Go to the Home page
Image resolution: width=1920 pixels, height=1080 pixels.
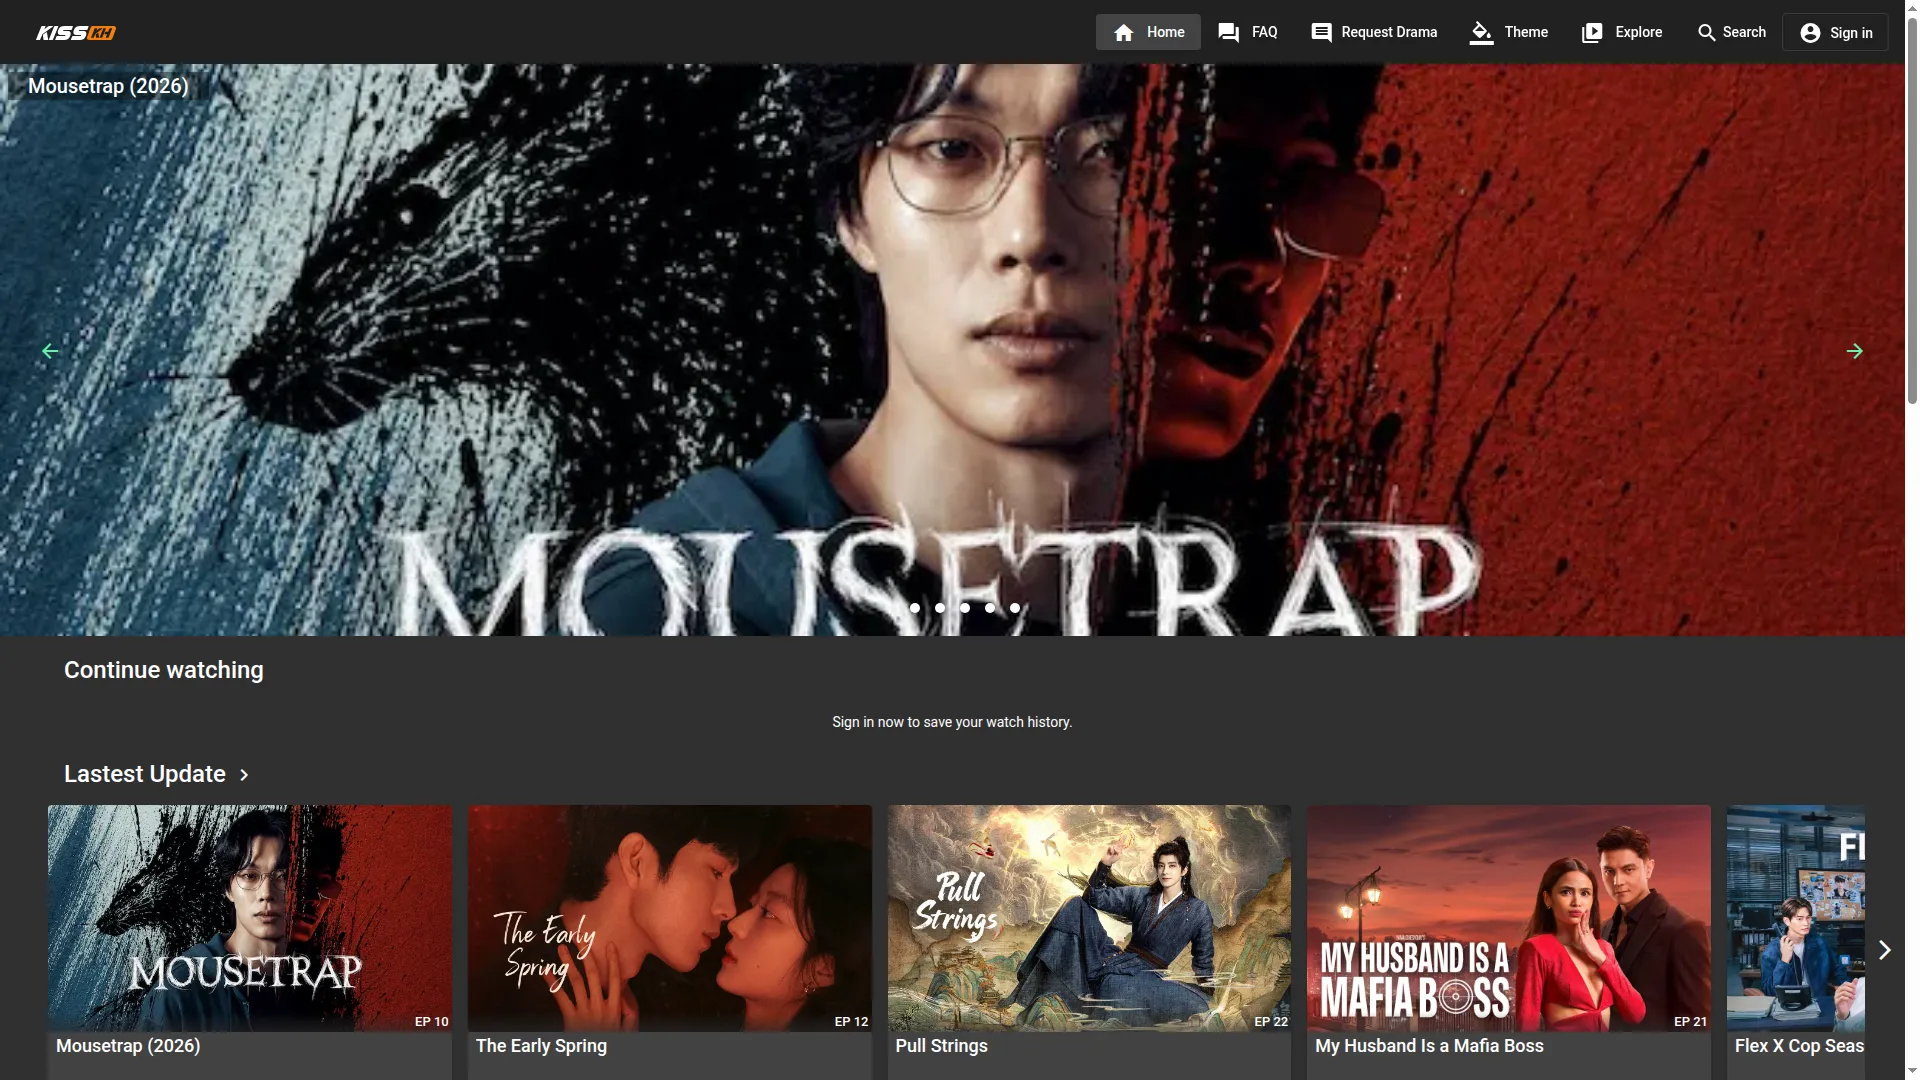pyautogui.click(x=1148, y=32)
